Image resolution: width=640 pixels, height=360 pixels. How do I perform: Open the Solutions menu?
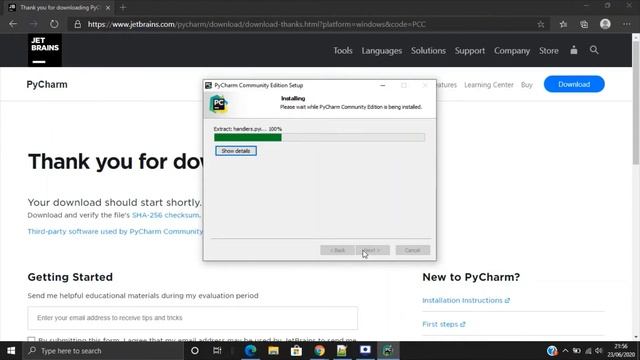(428, 51)
